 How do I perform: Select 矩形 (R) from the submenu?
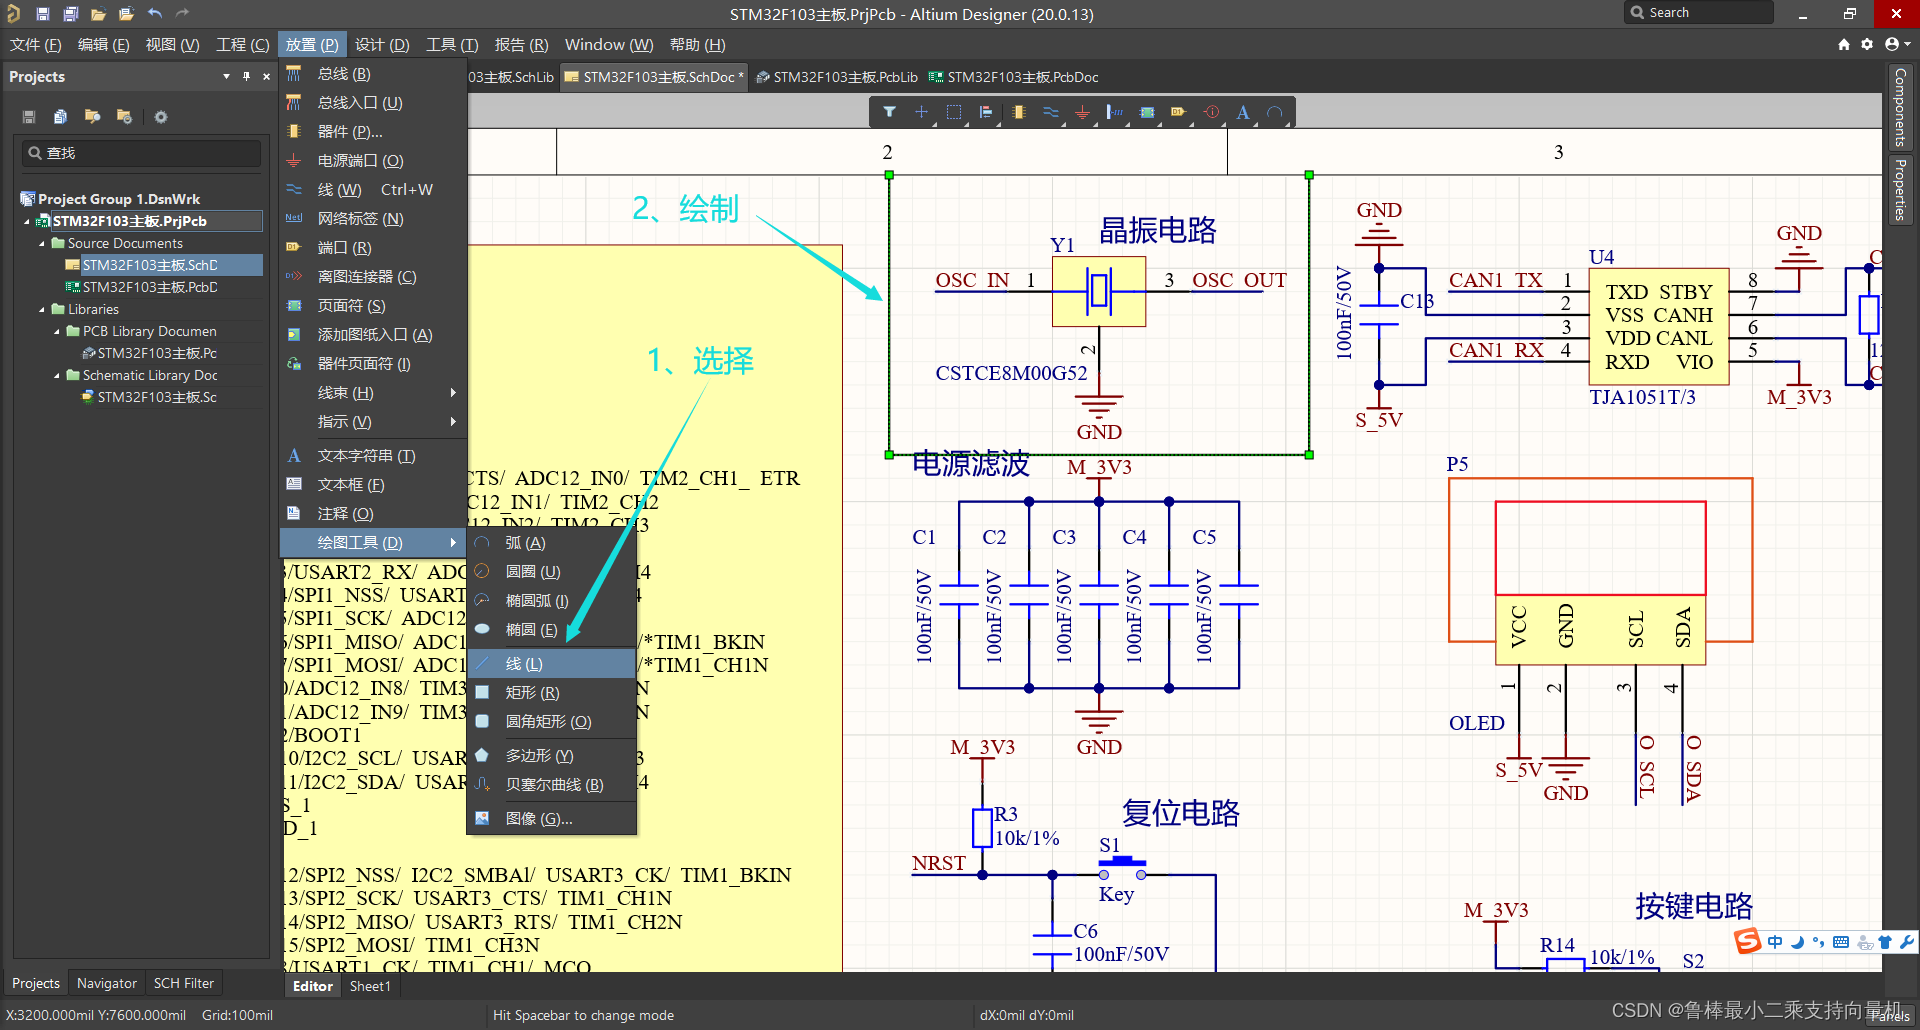point(532,693)
